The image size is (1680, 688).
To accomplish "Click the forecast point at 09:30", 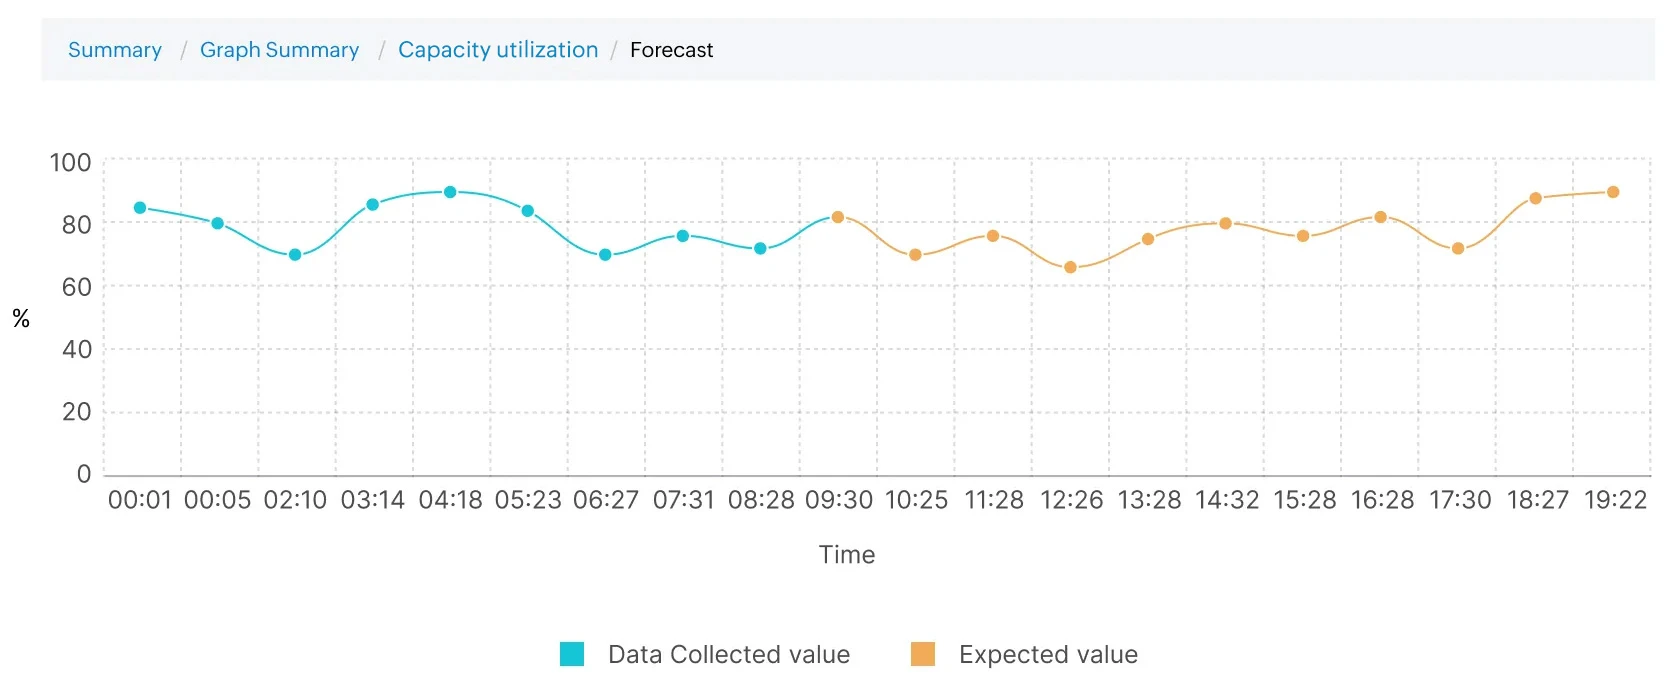I will pyautogui.click(x=838, y=216).
